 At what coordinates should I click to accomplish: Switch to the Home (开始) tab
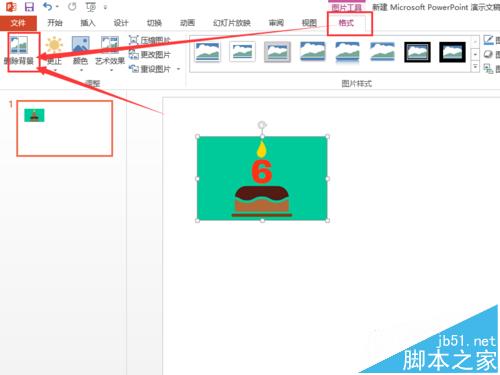coord(55,23)
